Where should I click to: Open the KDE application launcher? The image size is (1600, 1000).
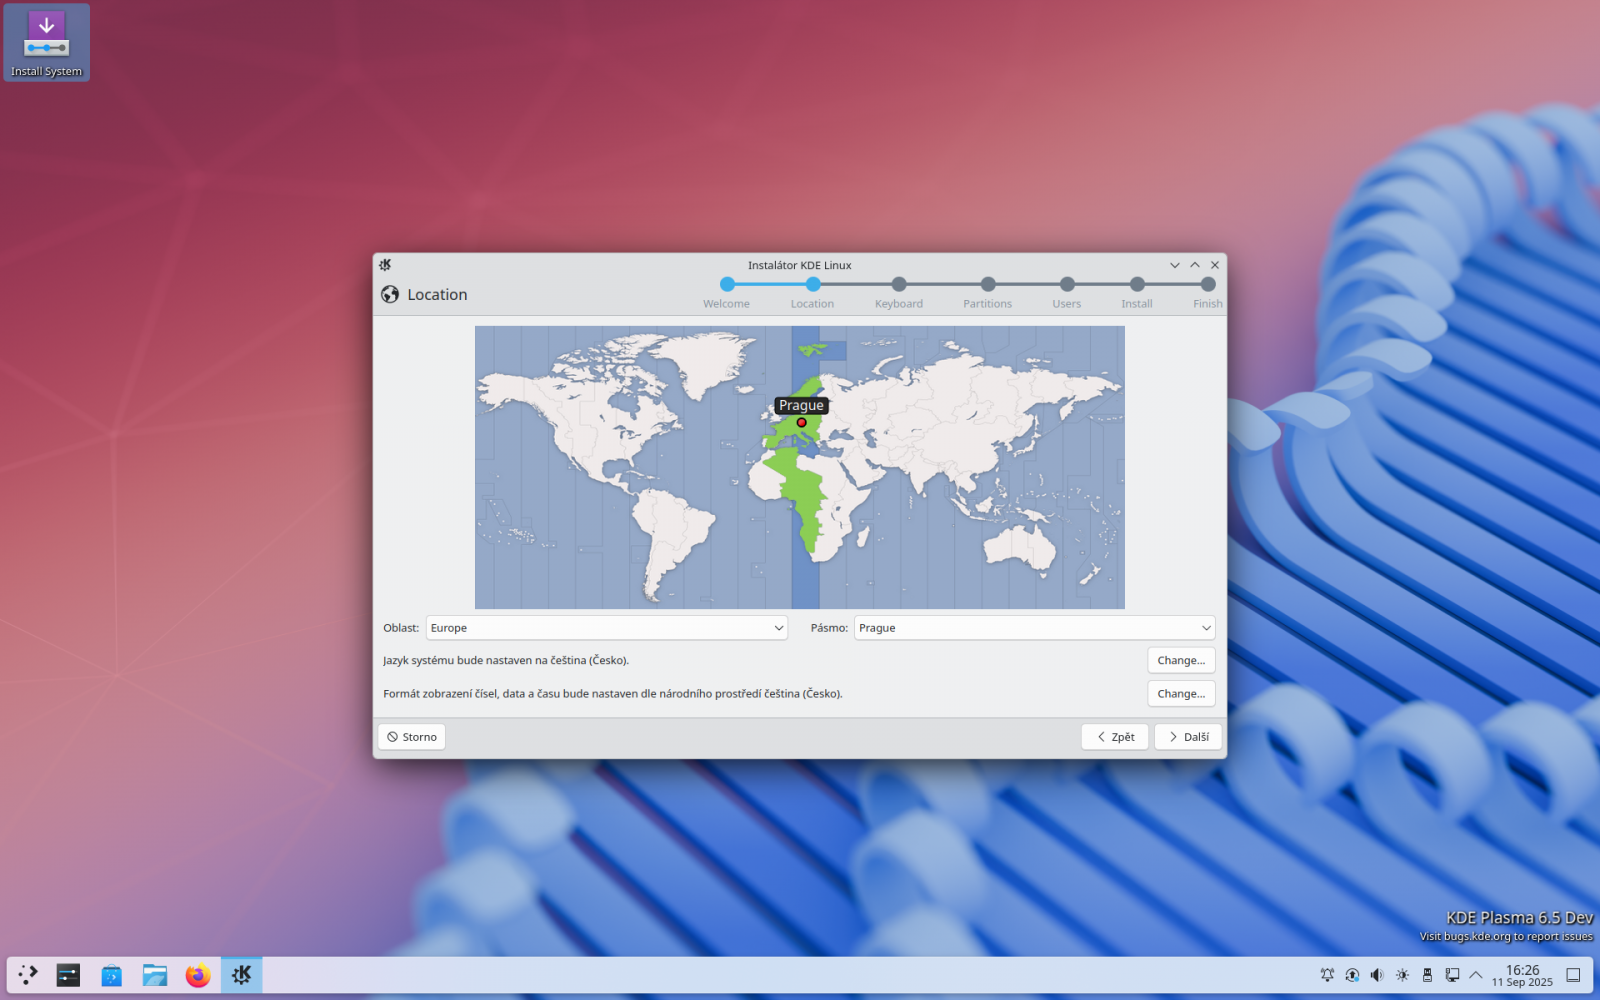coord(28,974)
